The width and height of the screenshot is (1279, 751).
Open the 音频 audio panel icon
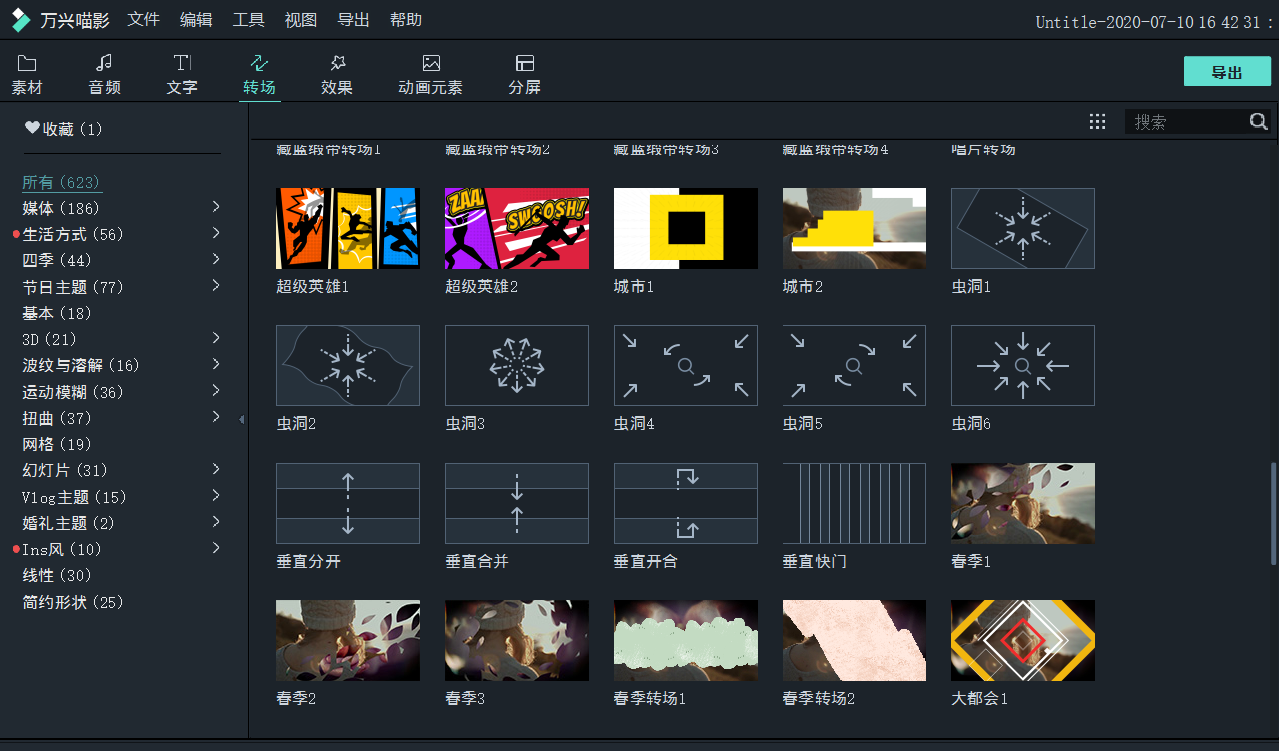click(x=104, y=64)
